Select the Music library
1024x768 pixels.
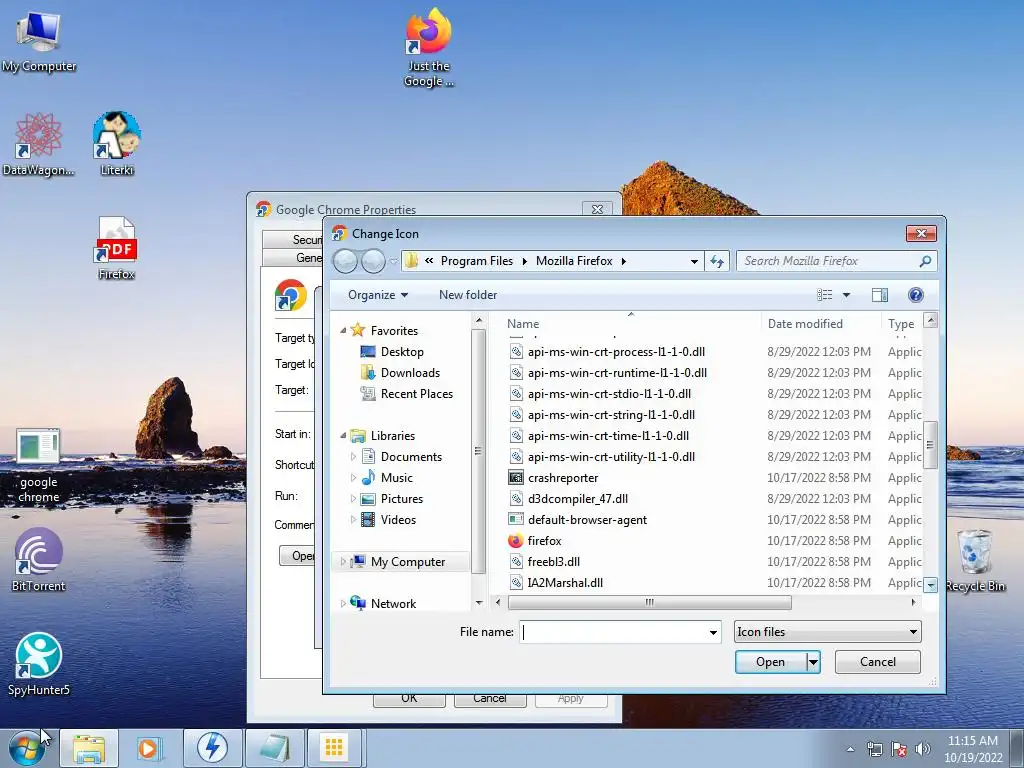[x=396, y=478]
